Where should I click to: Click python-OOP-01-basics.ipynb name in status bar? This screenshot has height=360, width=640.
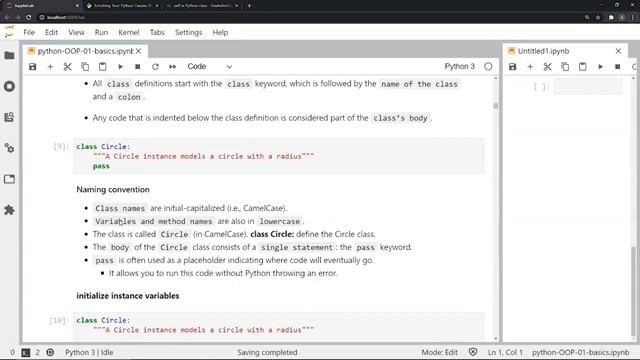coord(580,352)
